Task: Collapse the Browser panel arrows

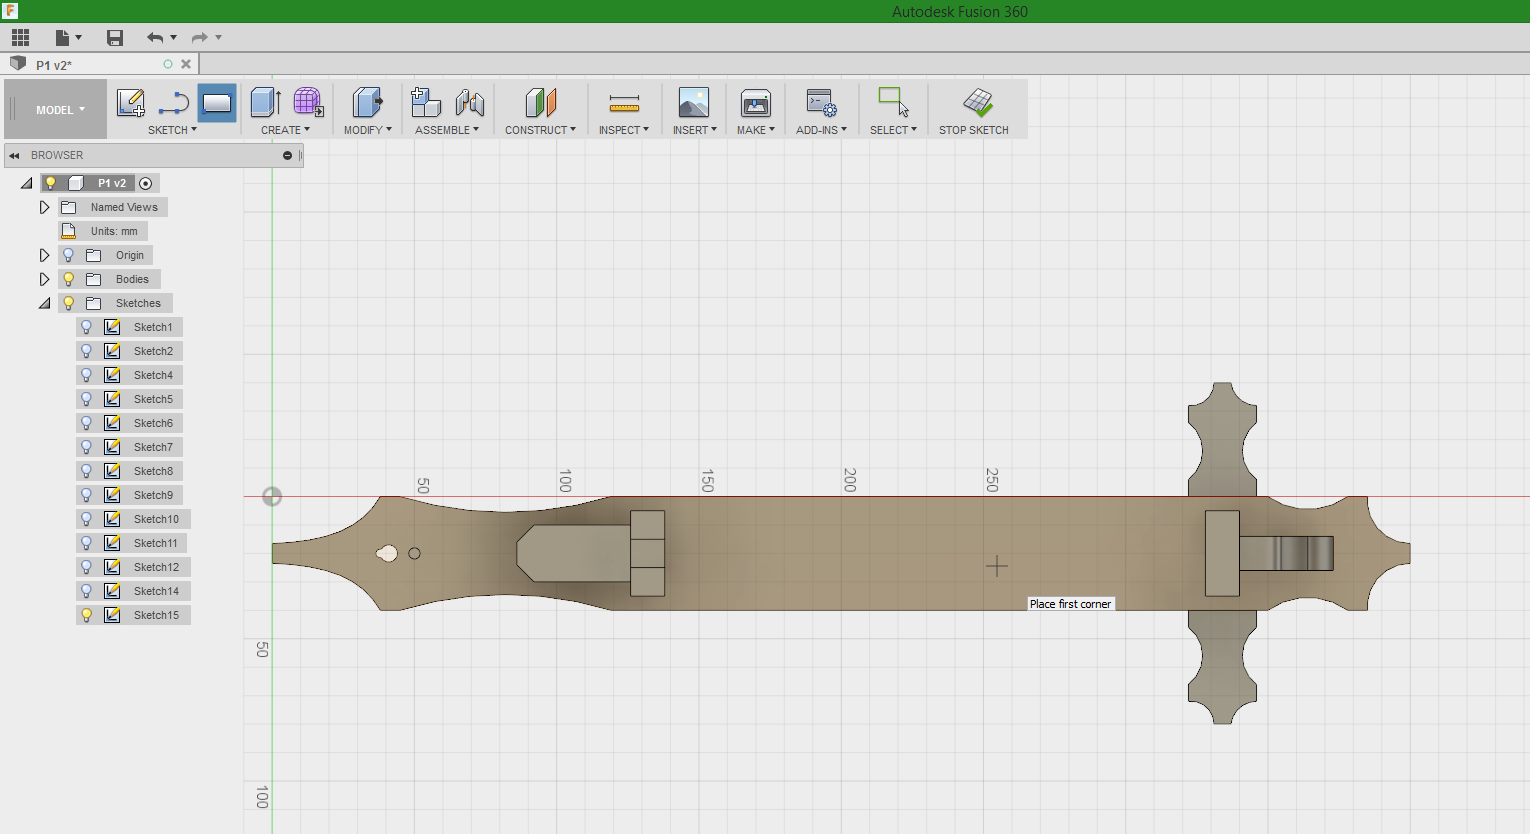Action: [14, 155]
